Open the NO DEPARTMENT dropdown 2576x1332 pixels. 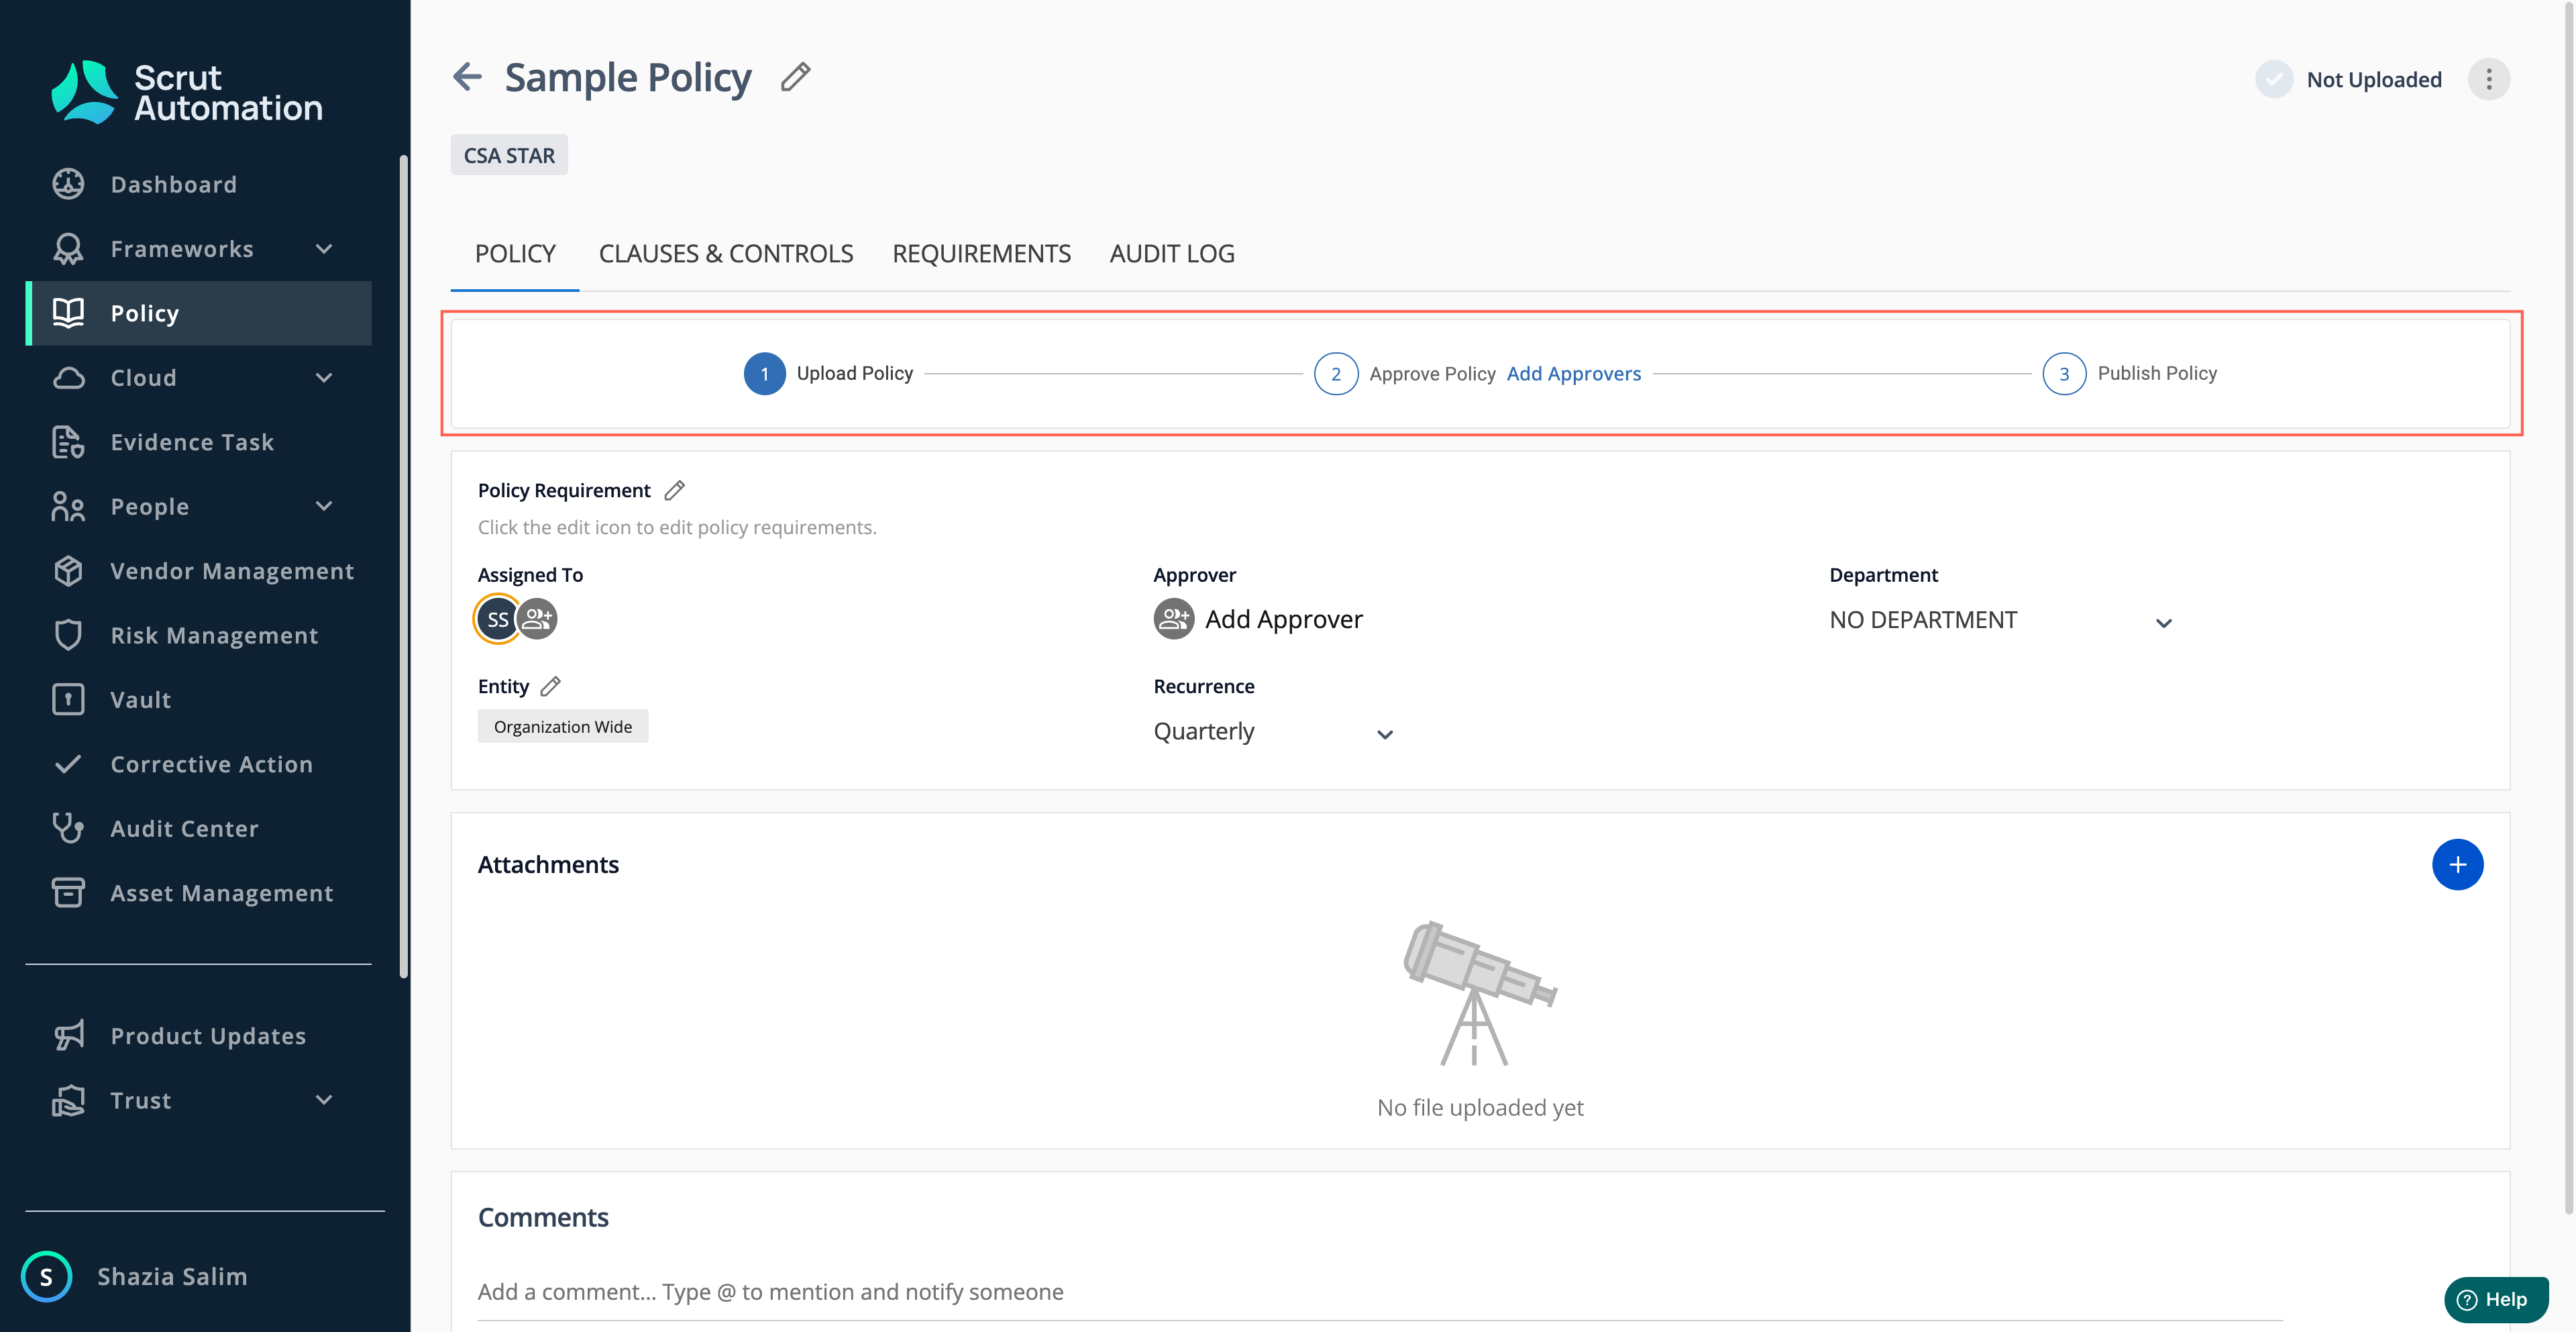tap(2000, 620)
